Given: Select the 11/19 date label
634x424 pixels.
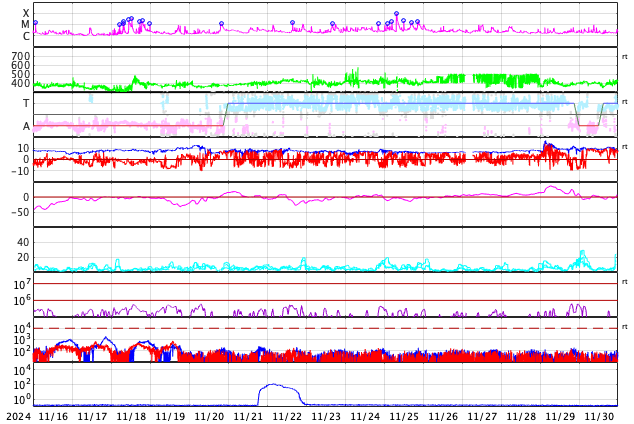Looking at the screenshot, I should tap(170, 416).
